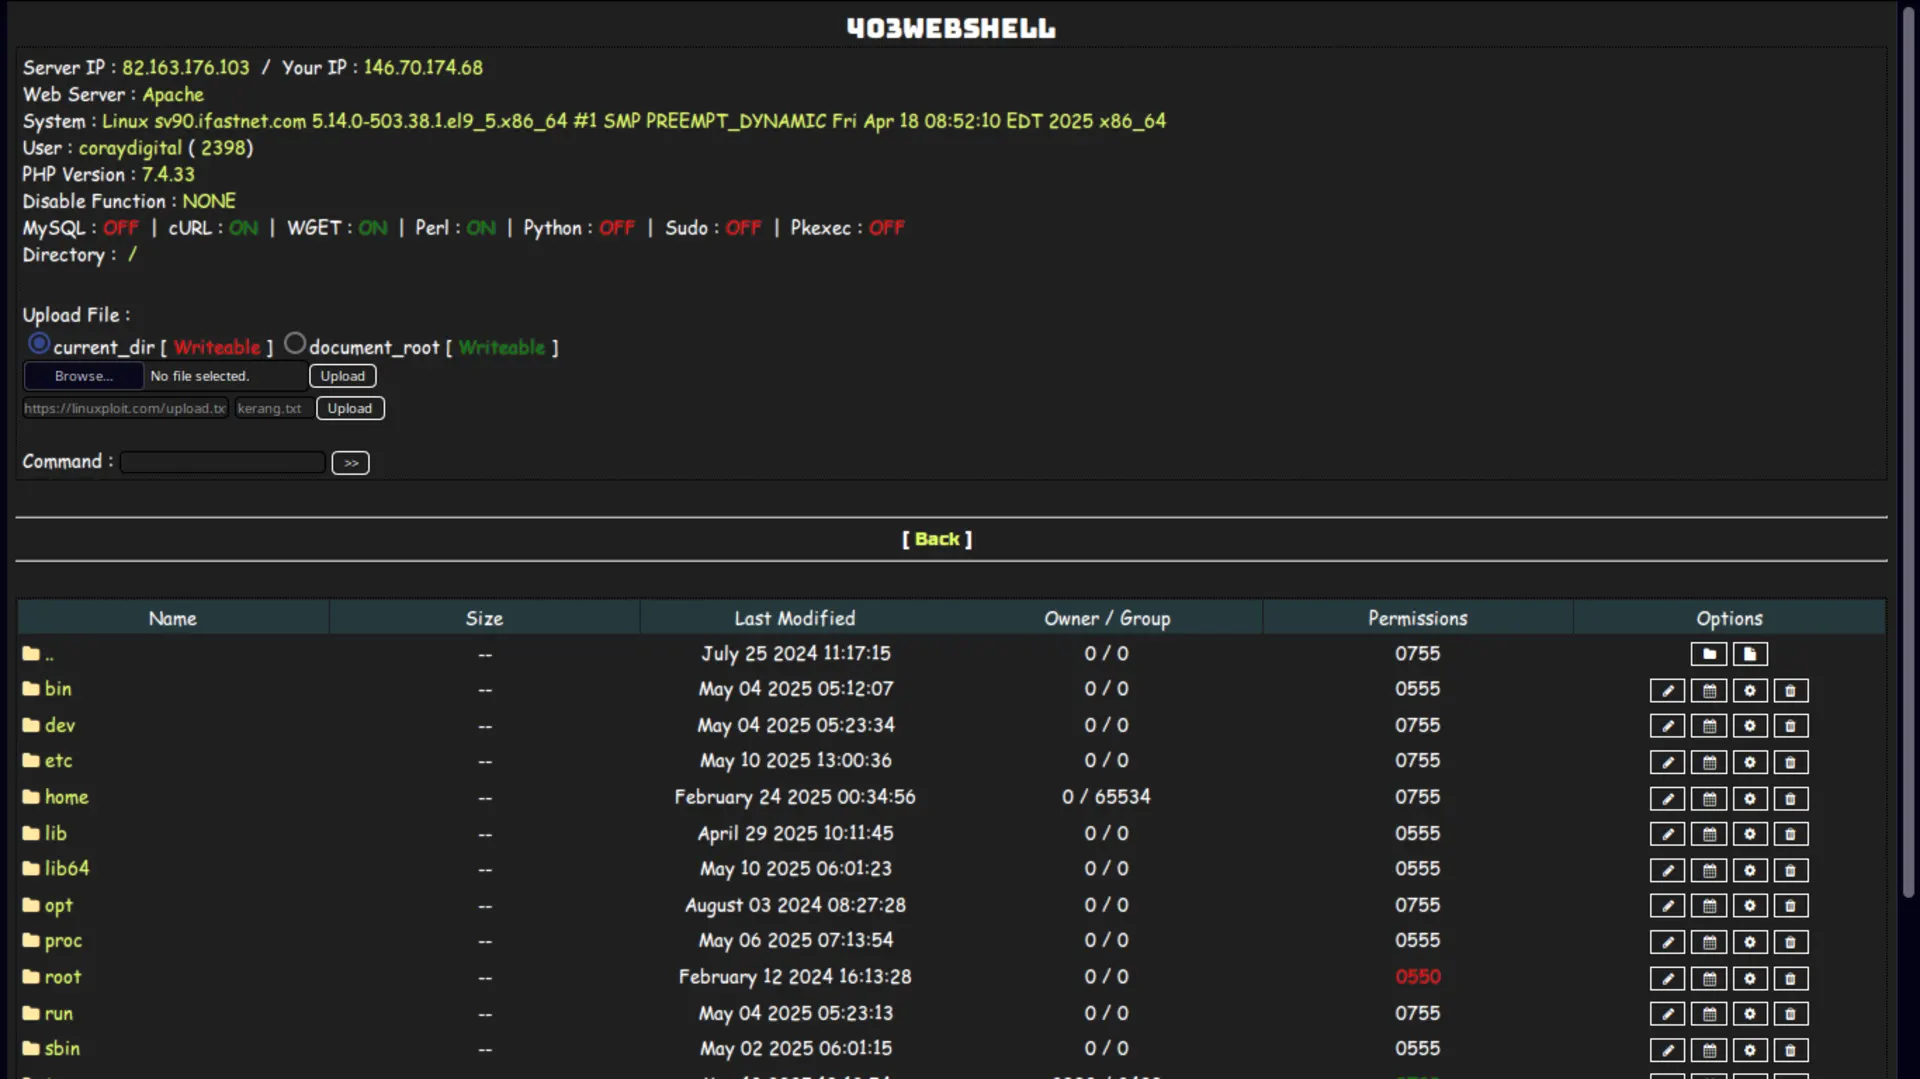Image resolution: width=1920 pixels, height=1079 pixels.
Task: Open the sbin folder
Action: tap(62, 1048)
